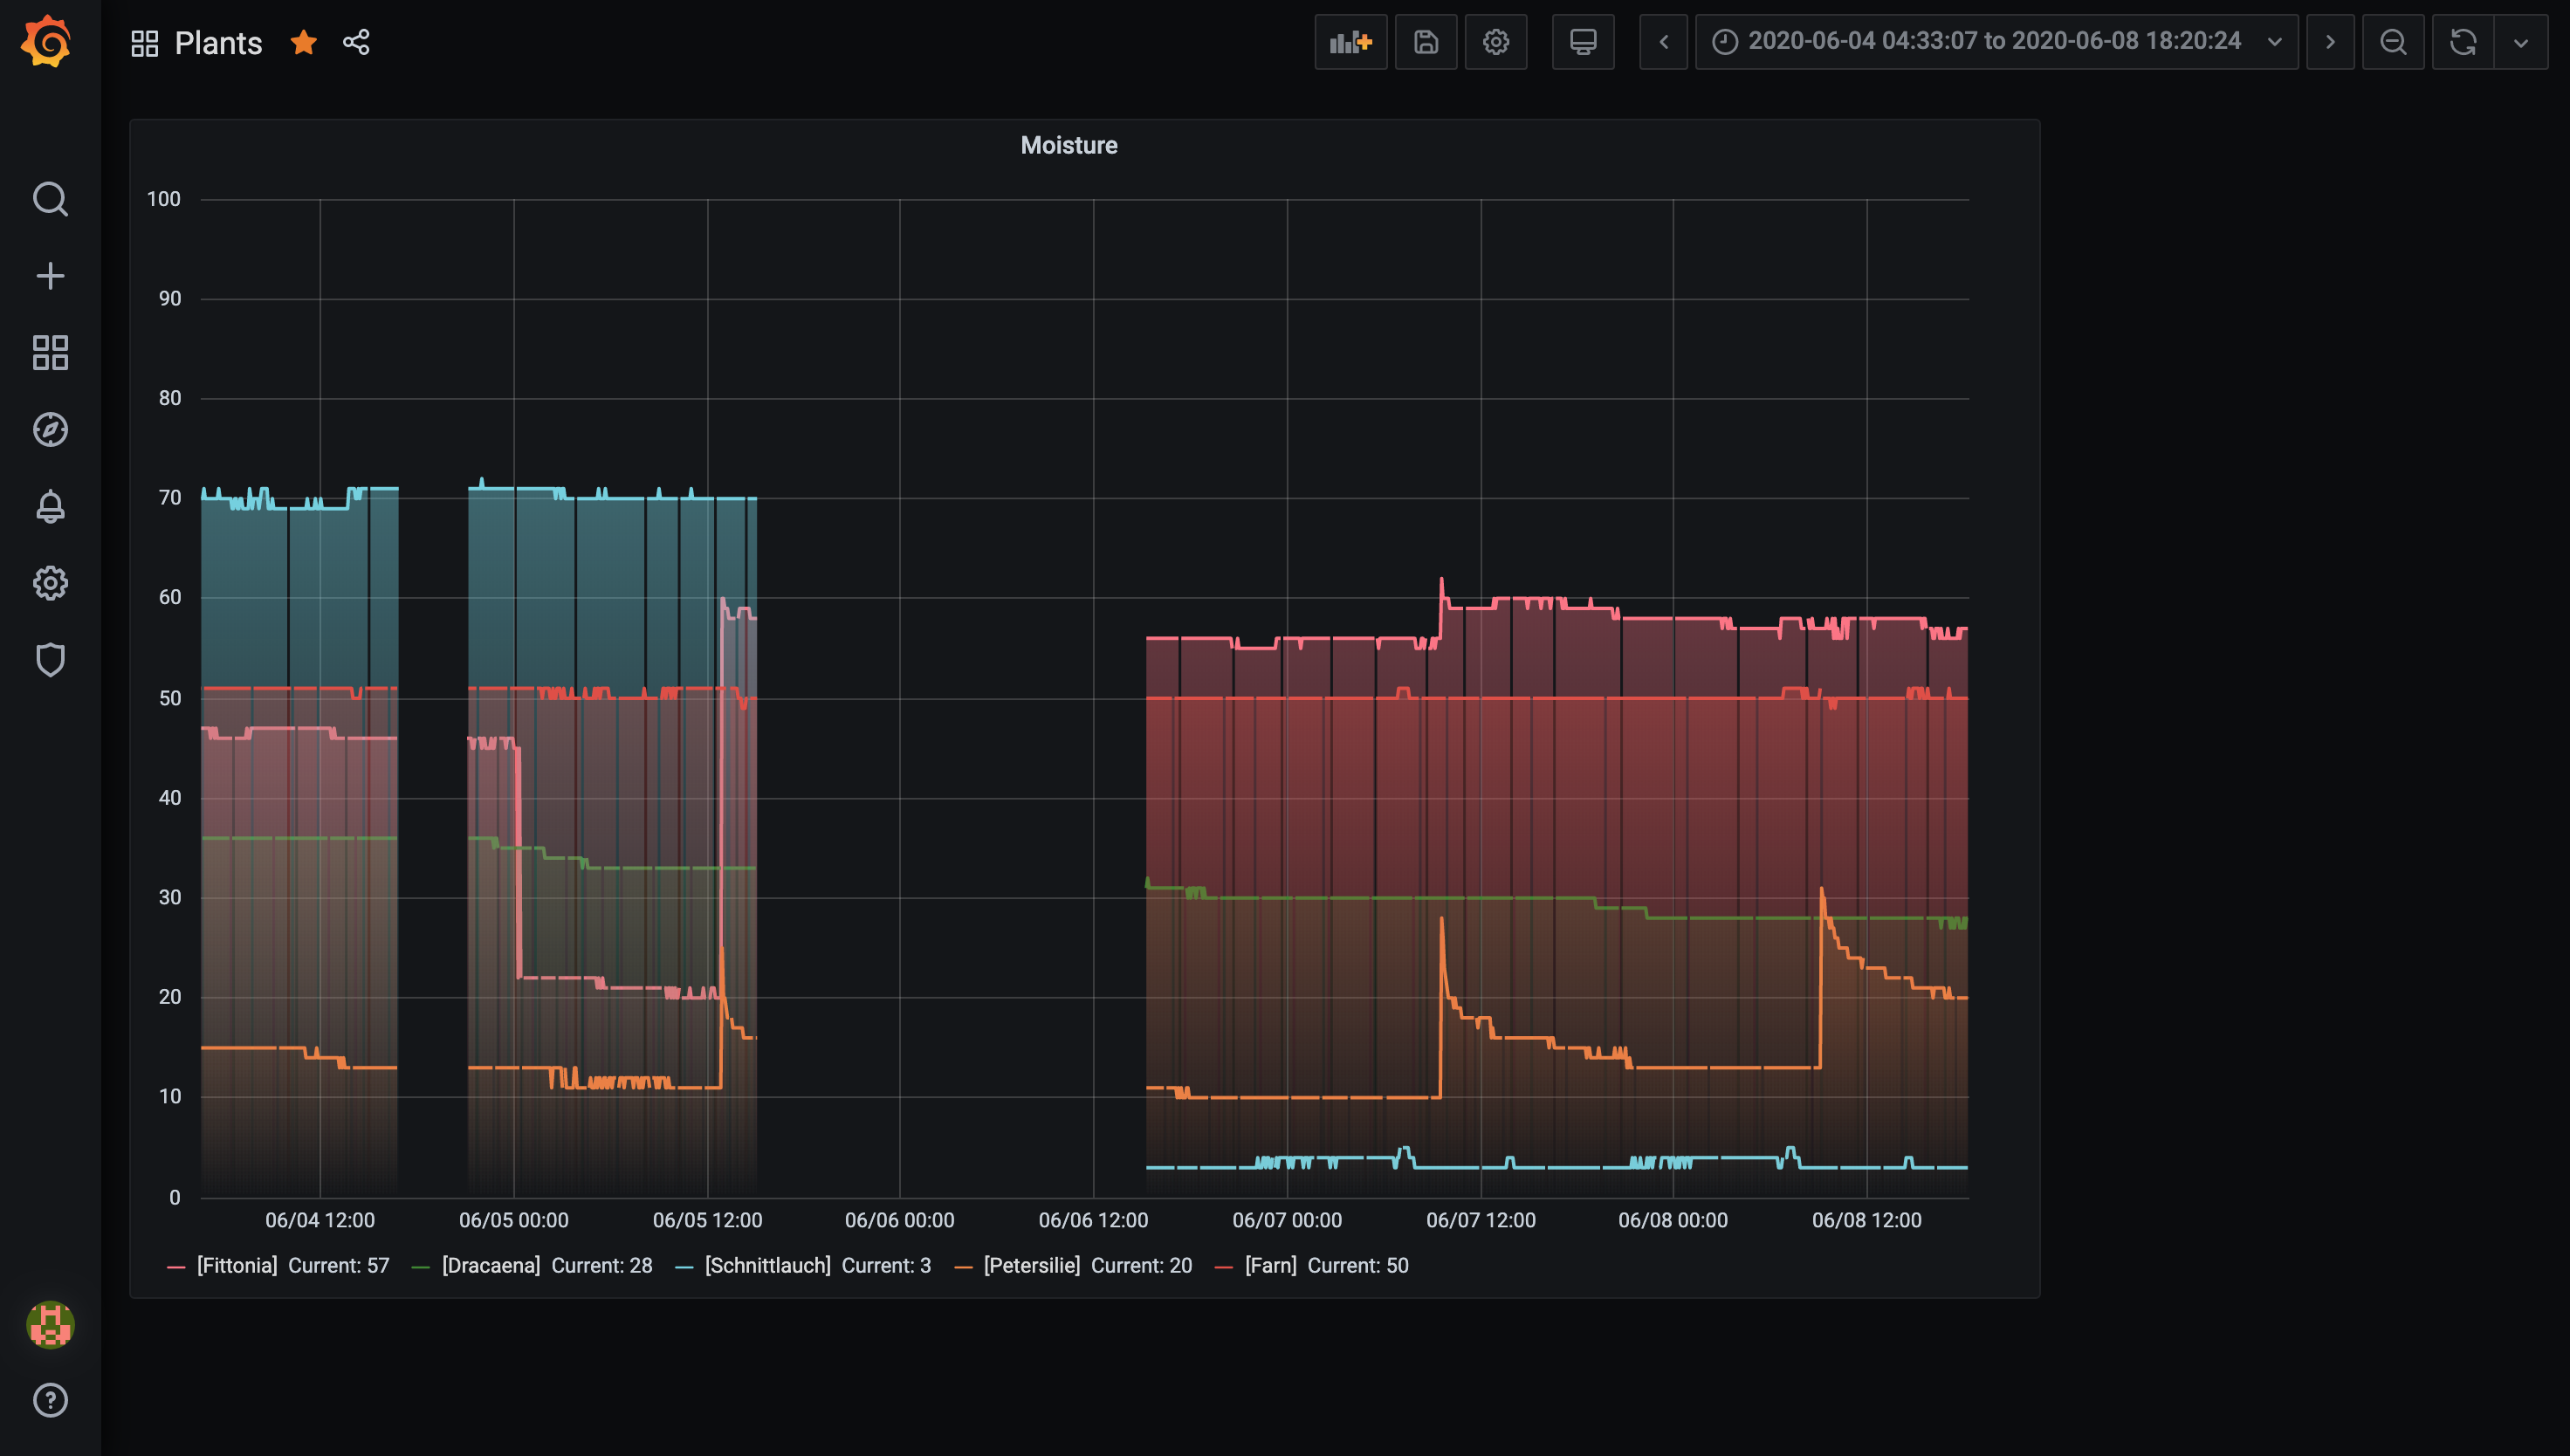Toggle the Schnittlauch series in legend
The width and height of the screenshot is (2570, 1456).
coord(767,1266)
